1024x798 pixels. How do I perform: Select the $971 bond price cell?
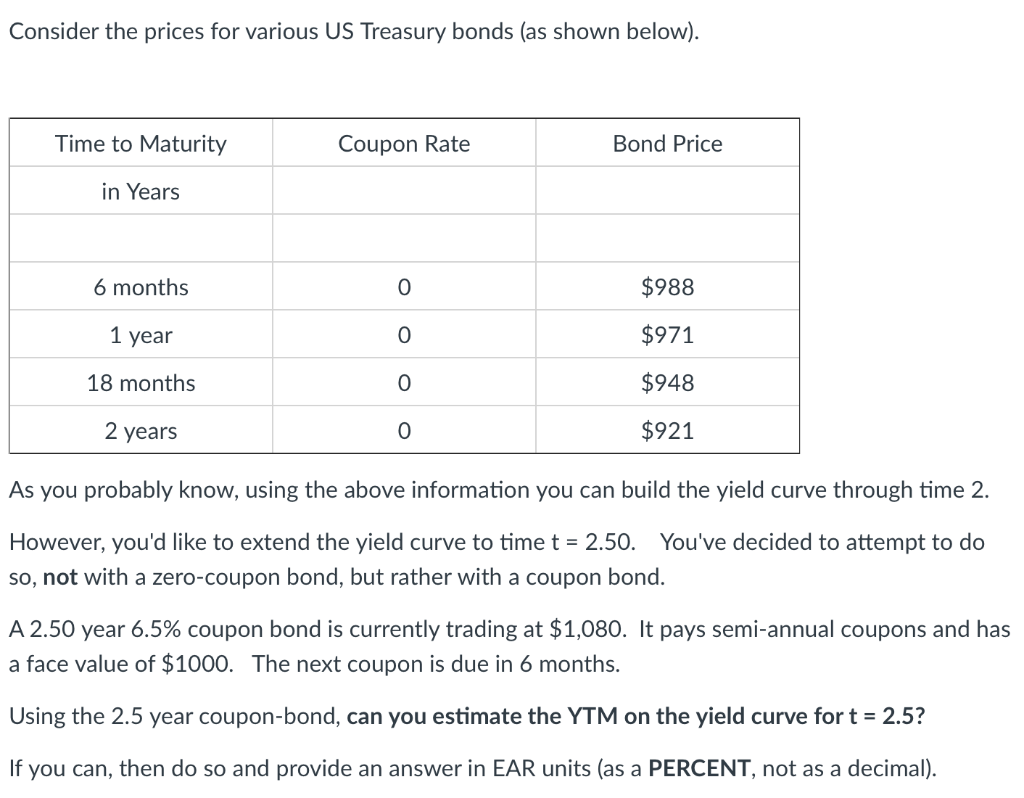click(667, 334)
